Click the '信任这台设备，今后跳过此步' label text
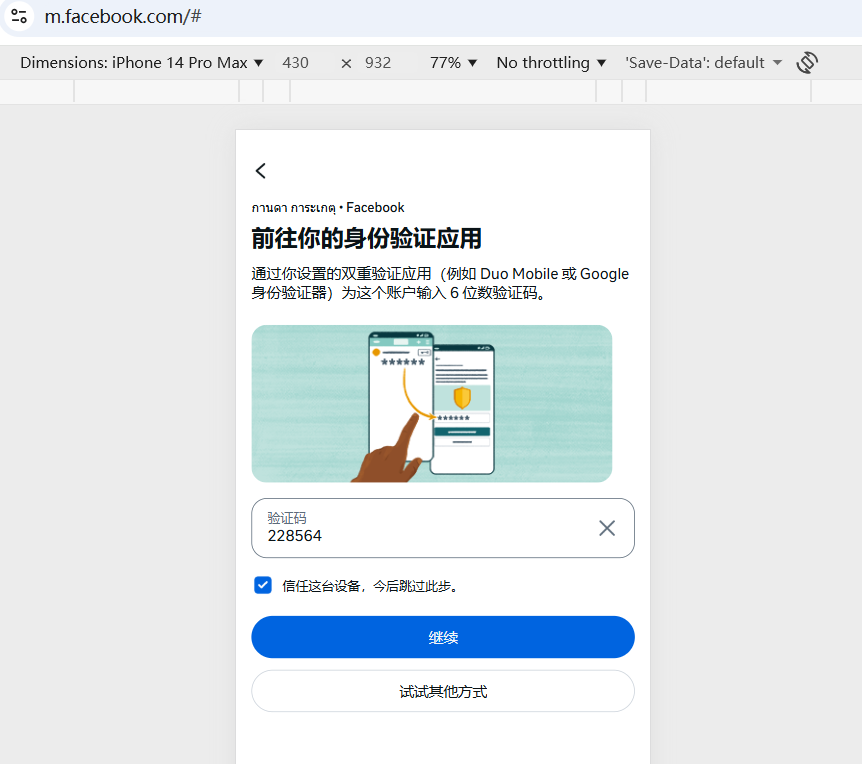This screenshot has width=862, height=764. [370, 586]
